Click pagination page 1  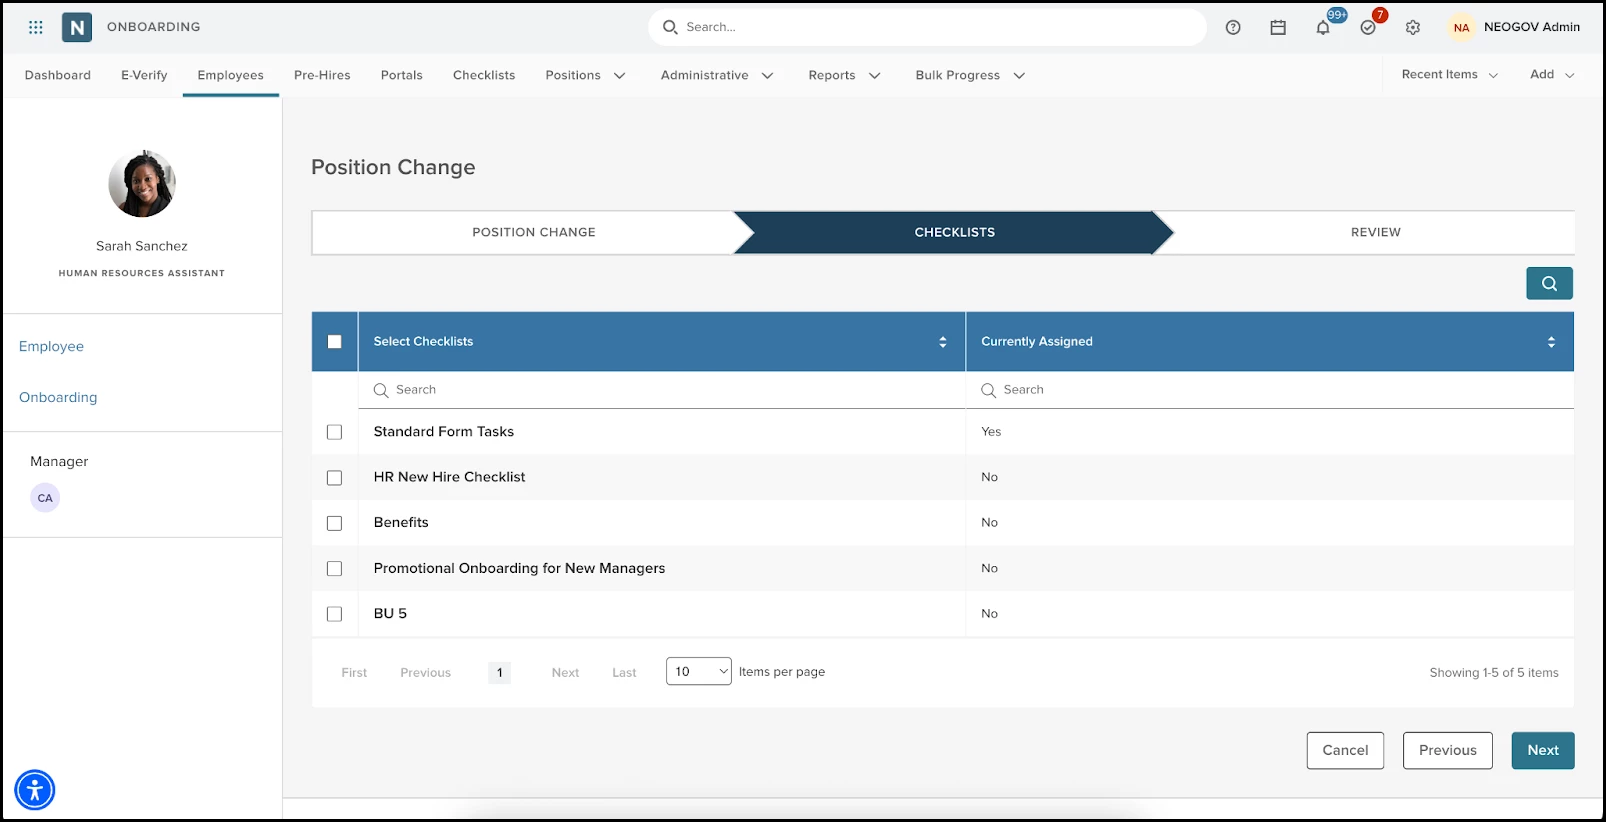click(500, 673)
